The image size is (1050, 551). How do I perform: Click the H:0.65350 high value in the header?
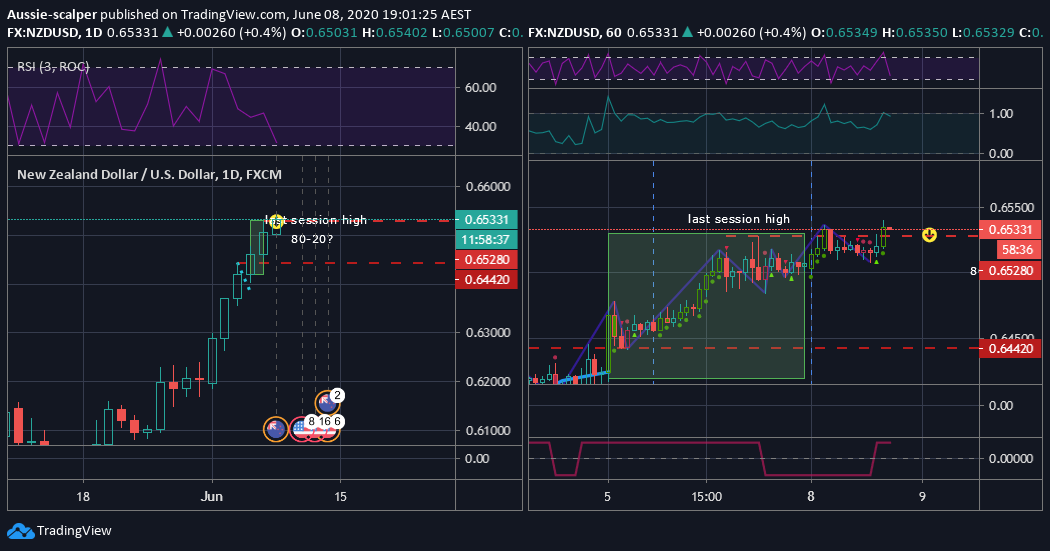pos(914,32)
